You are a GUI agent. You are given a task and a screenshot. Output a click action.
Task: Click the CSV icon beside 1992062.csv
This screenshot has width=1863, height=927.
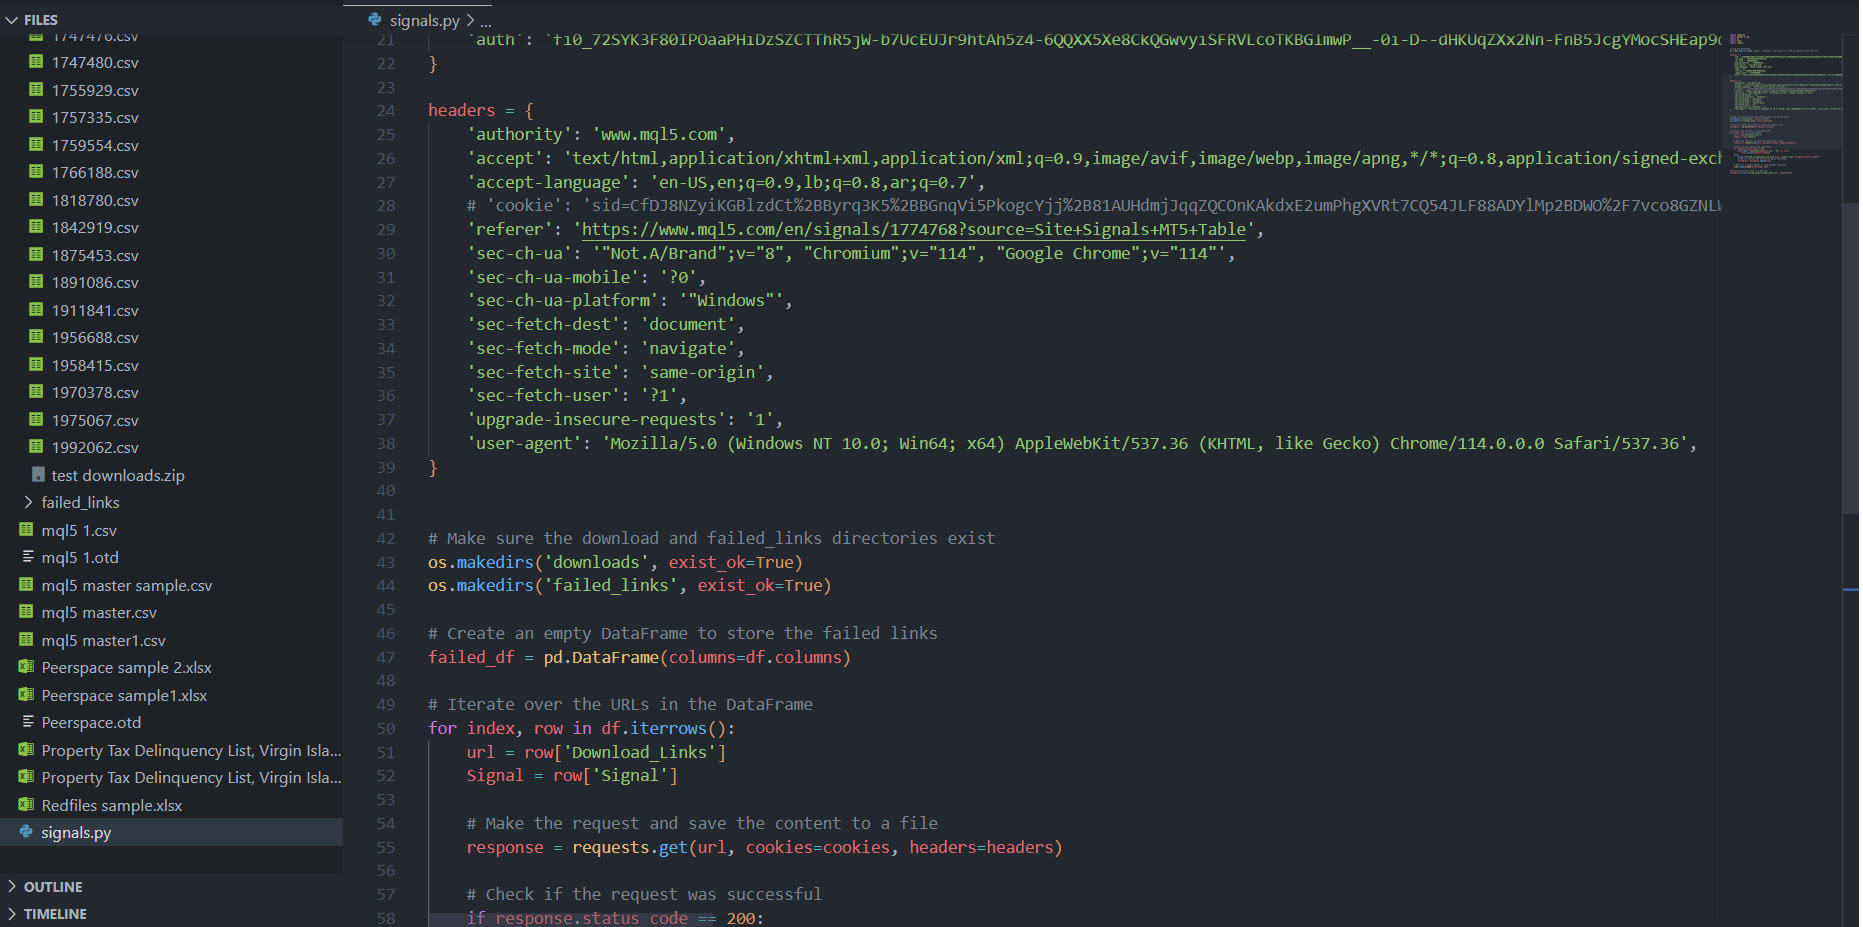click(36, 446)
